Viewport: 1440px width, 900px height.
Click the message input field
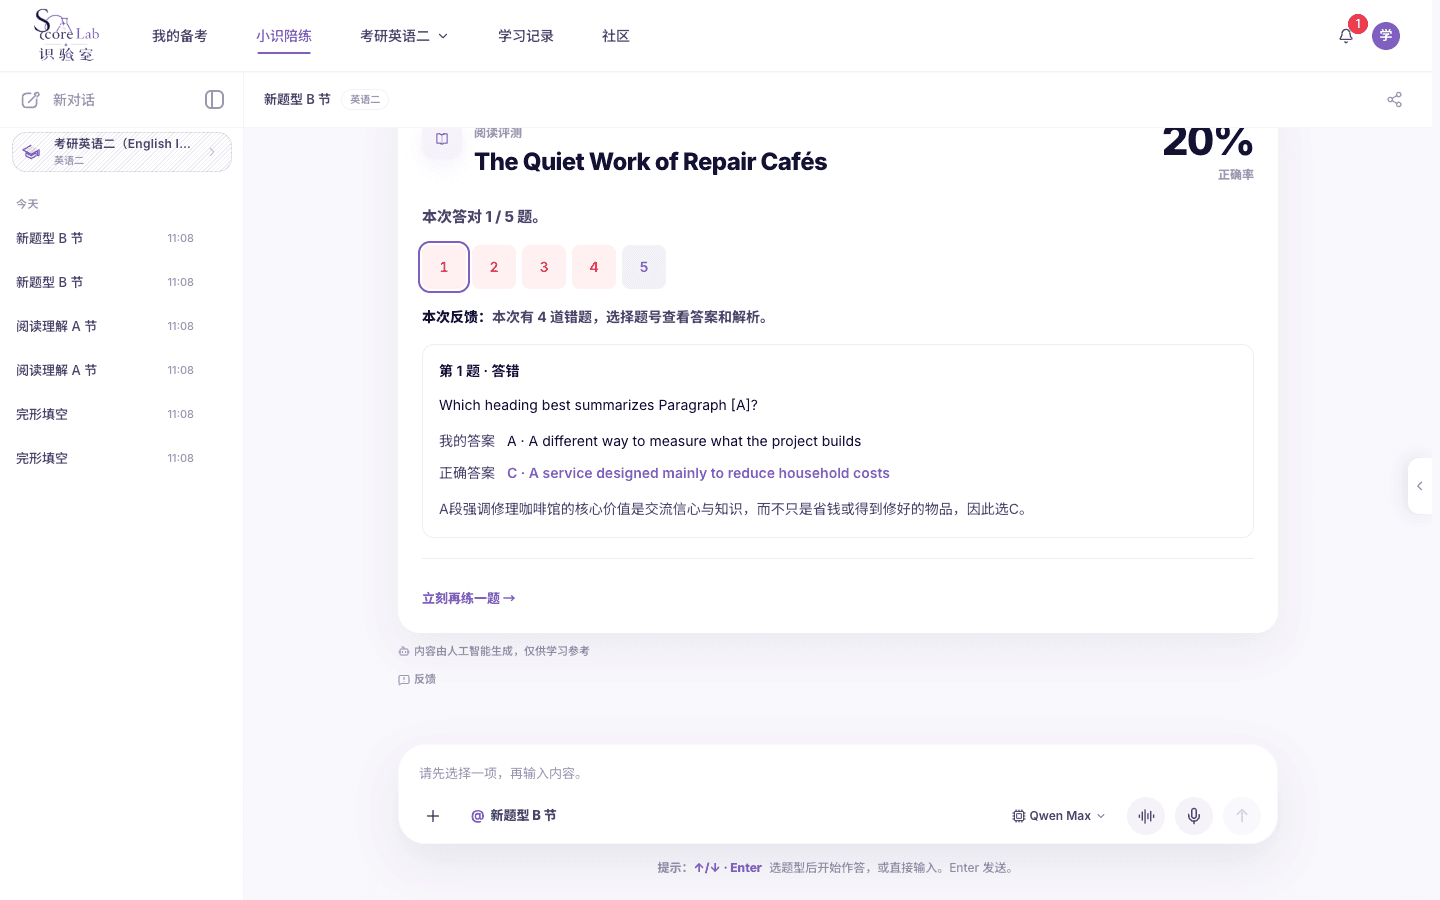pos(838,773)
